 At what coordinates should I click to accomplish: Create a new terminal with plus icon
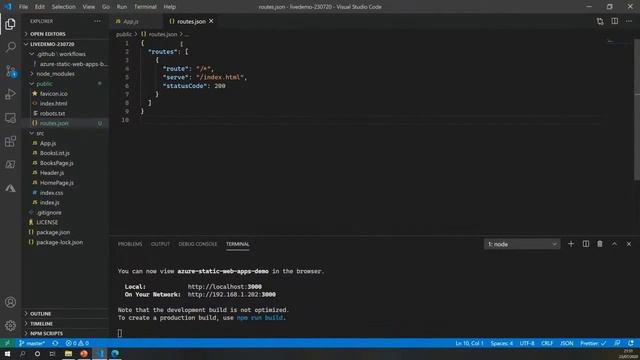click(x=571, y=244)
